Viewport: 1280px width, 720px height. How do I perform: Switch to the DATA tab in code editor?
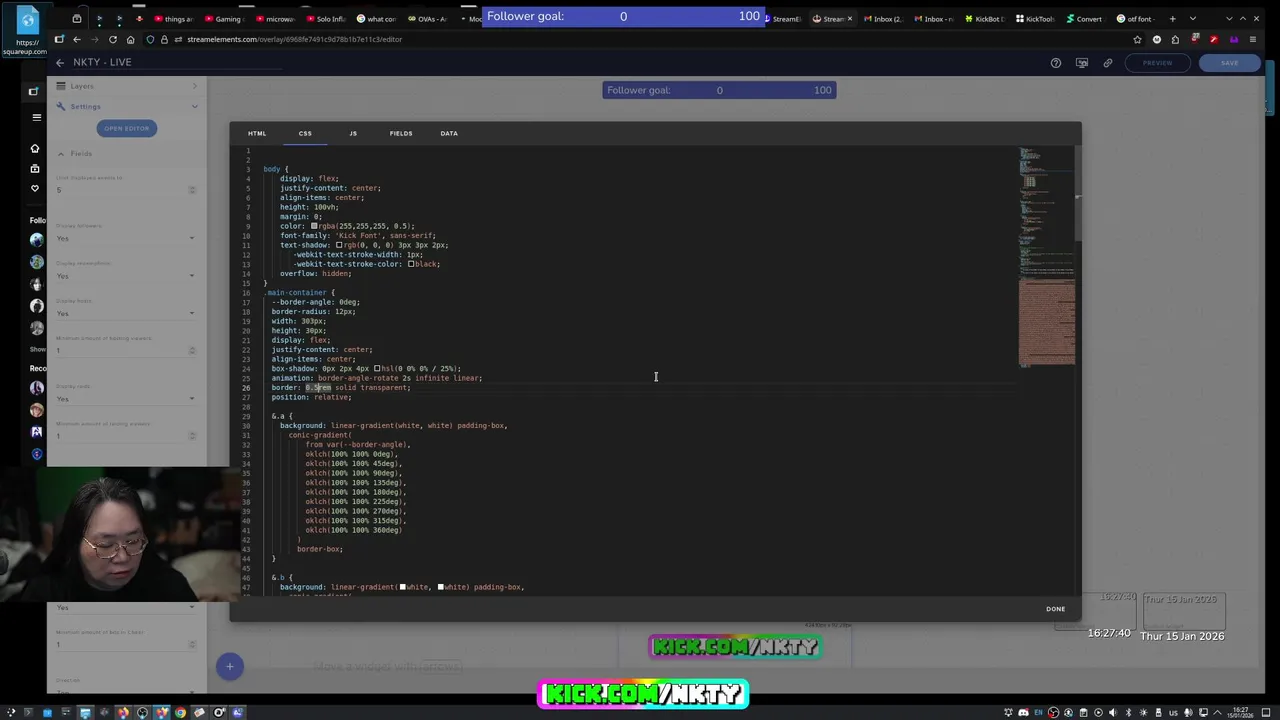tap(449, 133)
